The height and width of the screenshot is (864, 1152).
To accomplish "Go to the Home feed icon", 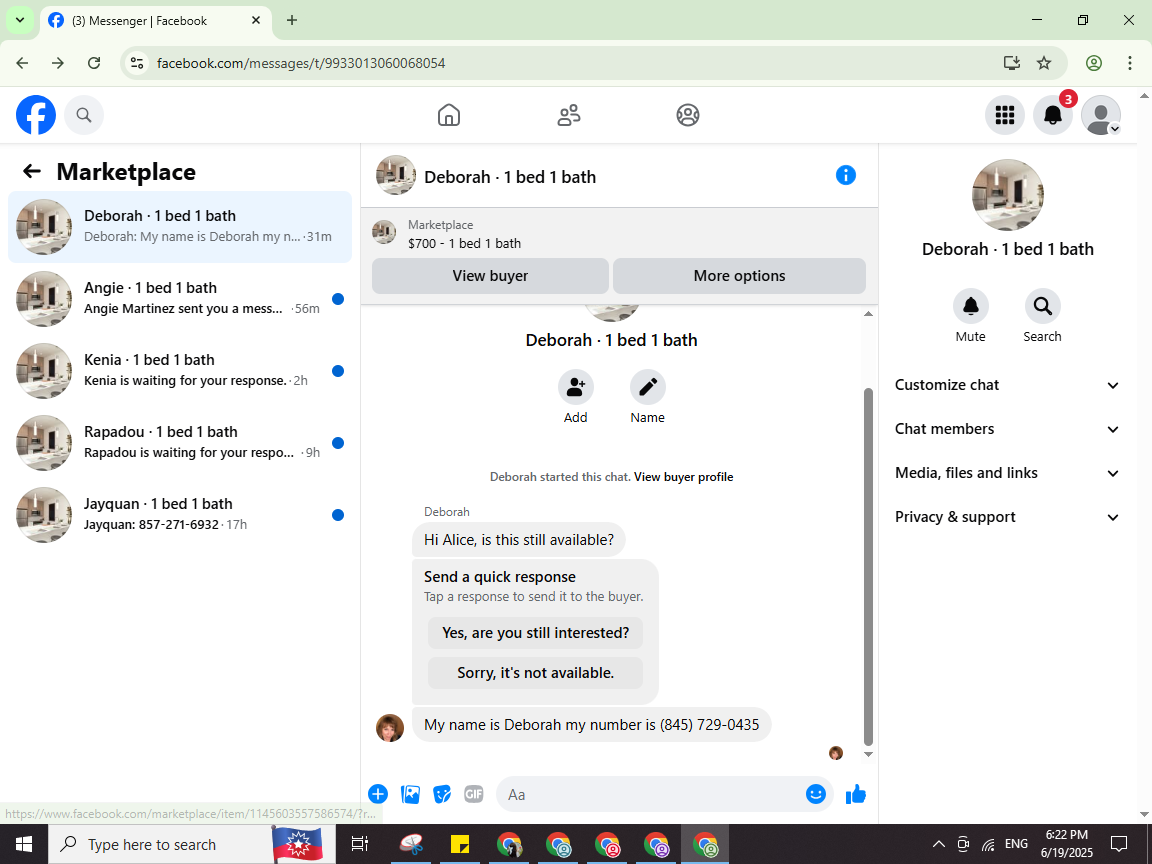I will tap(449, 115).
